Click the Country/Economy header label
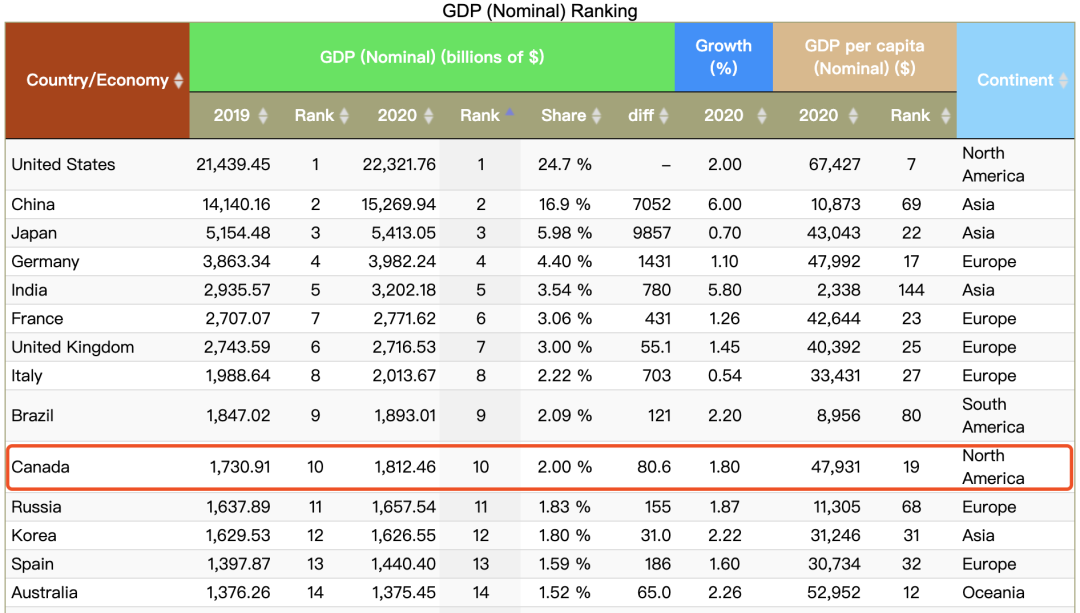The height and width of the screenshot is (613, 1080). [97, 81]
